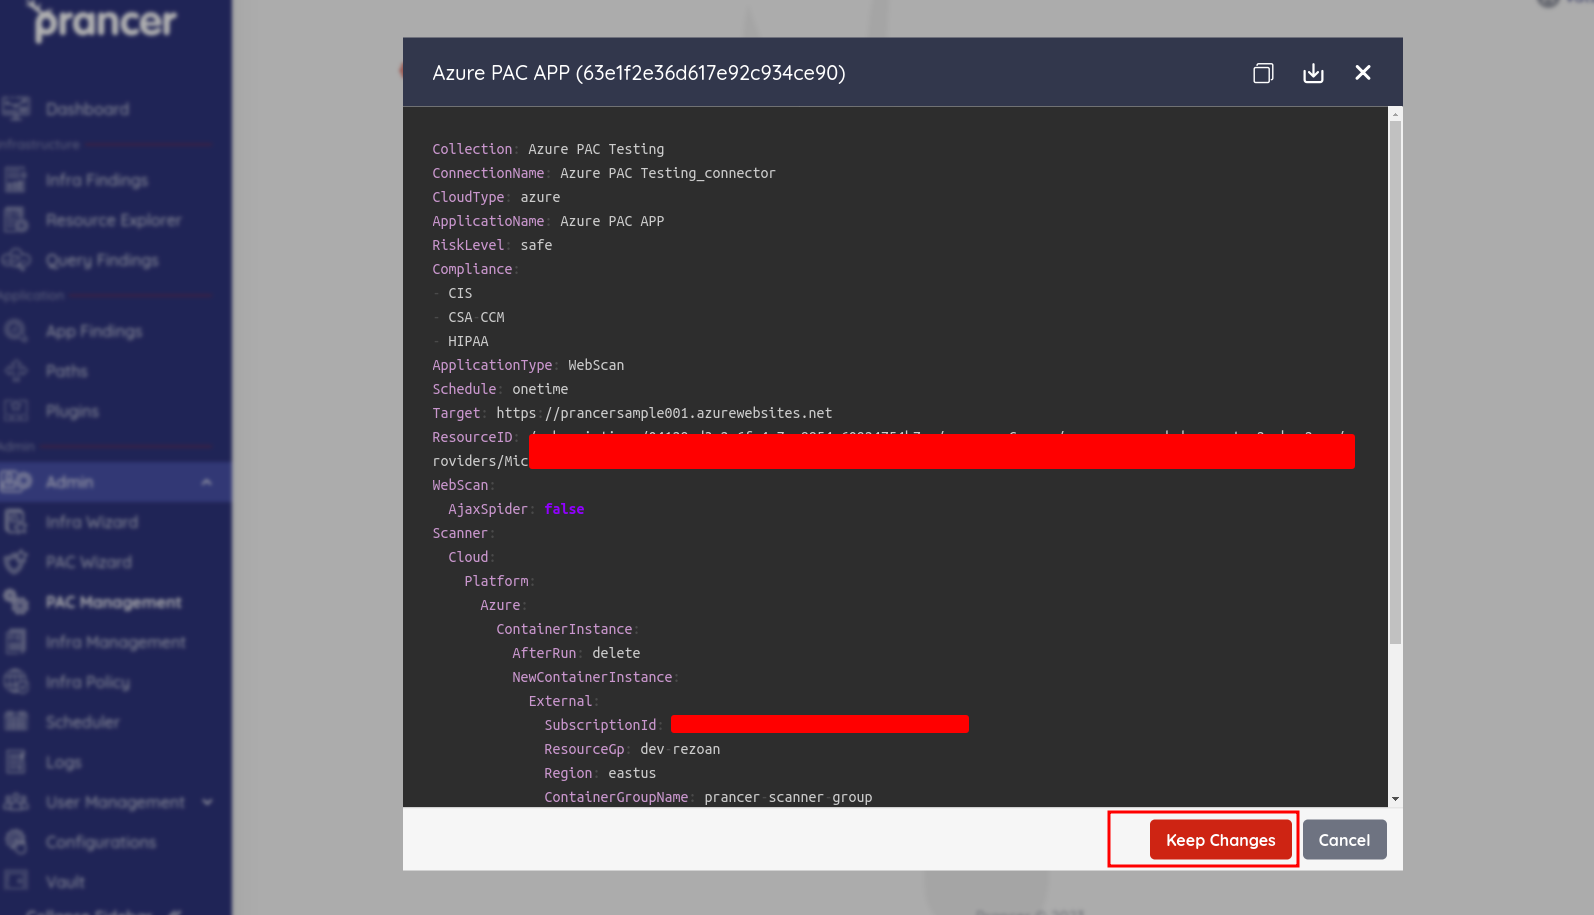Open Scheduler label in sidebar
Screen dimensions: 1594x915
click(82, 722)
